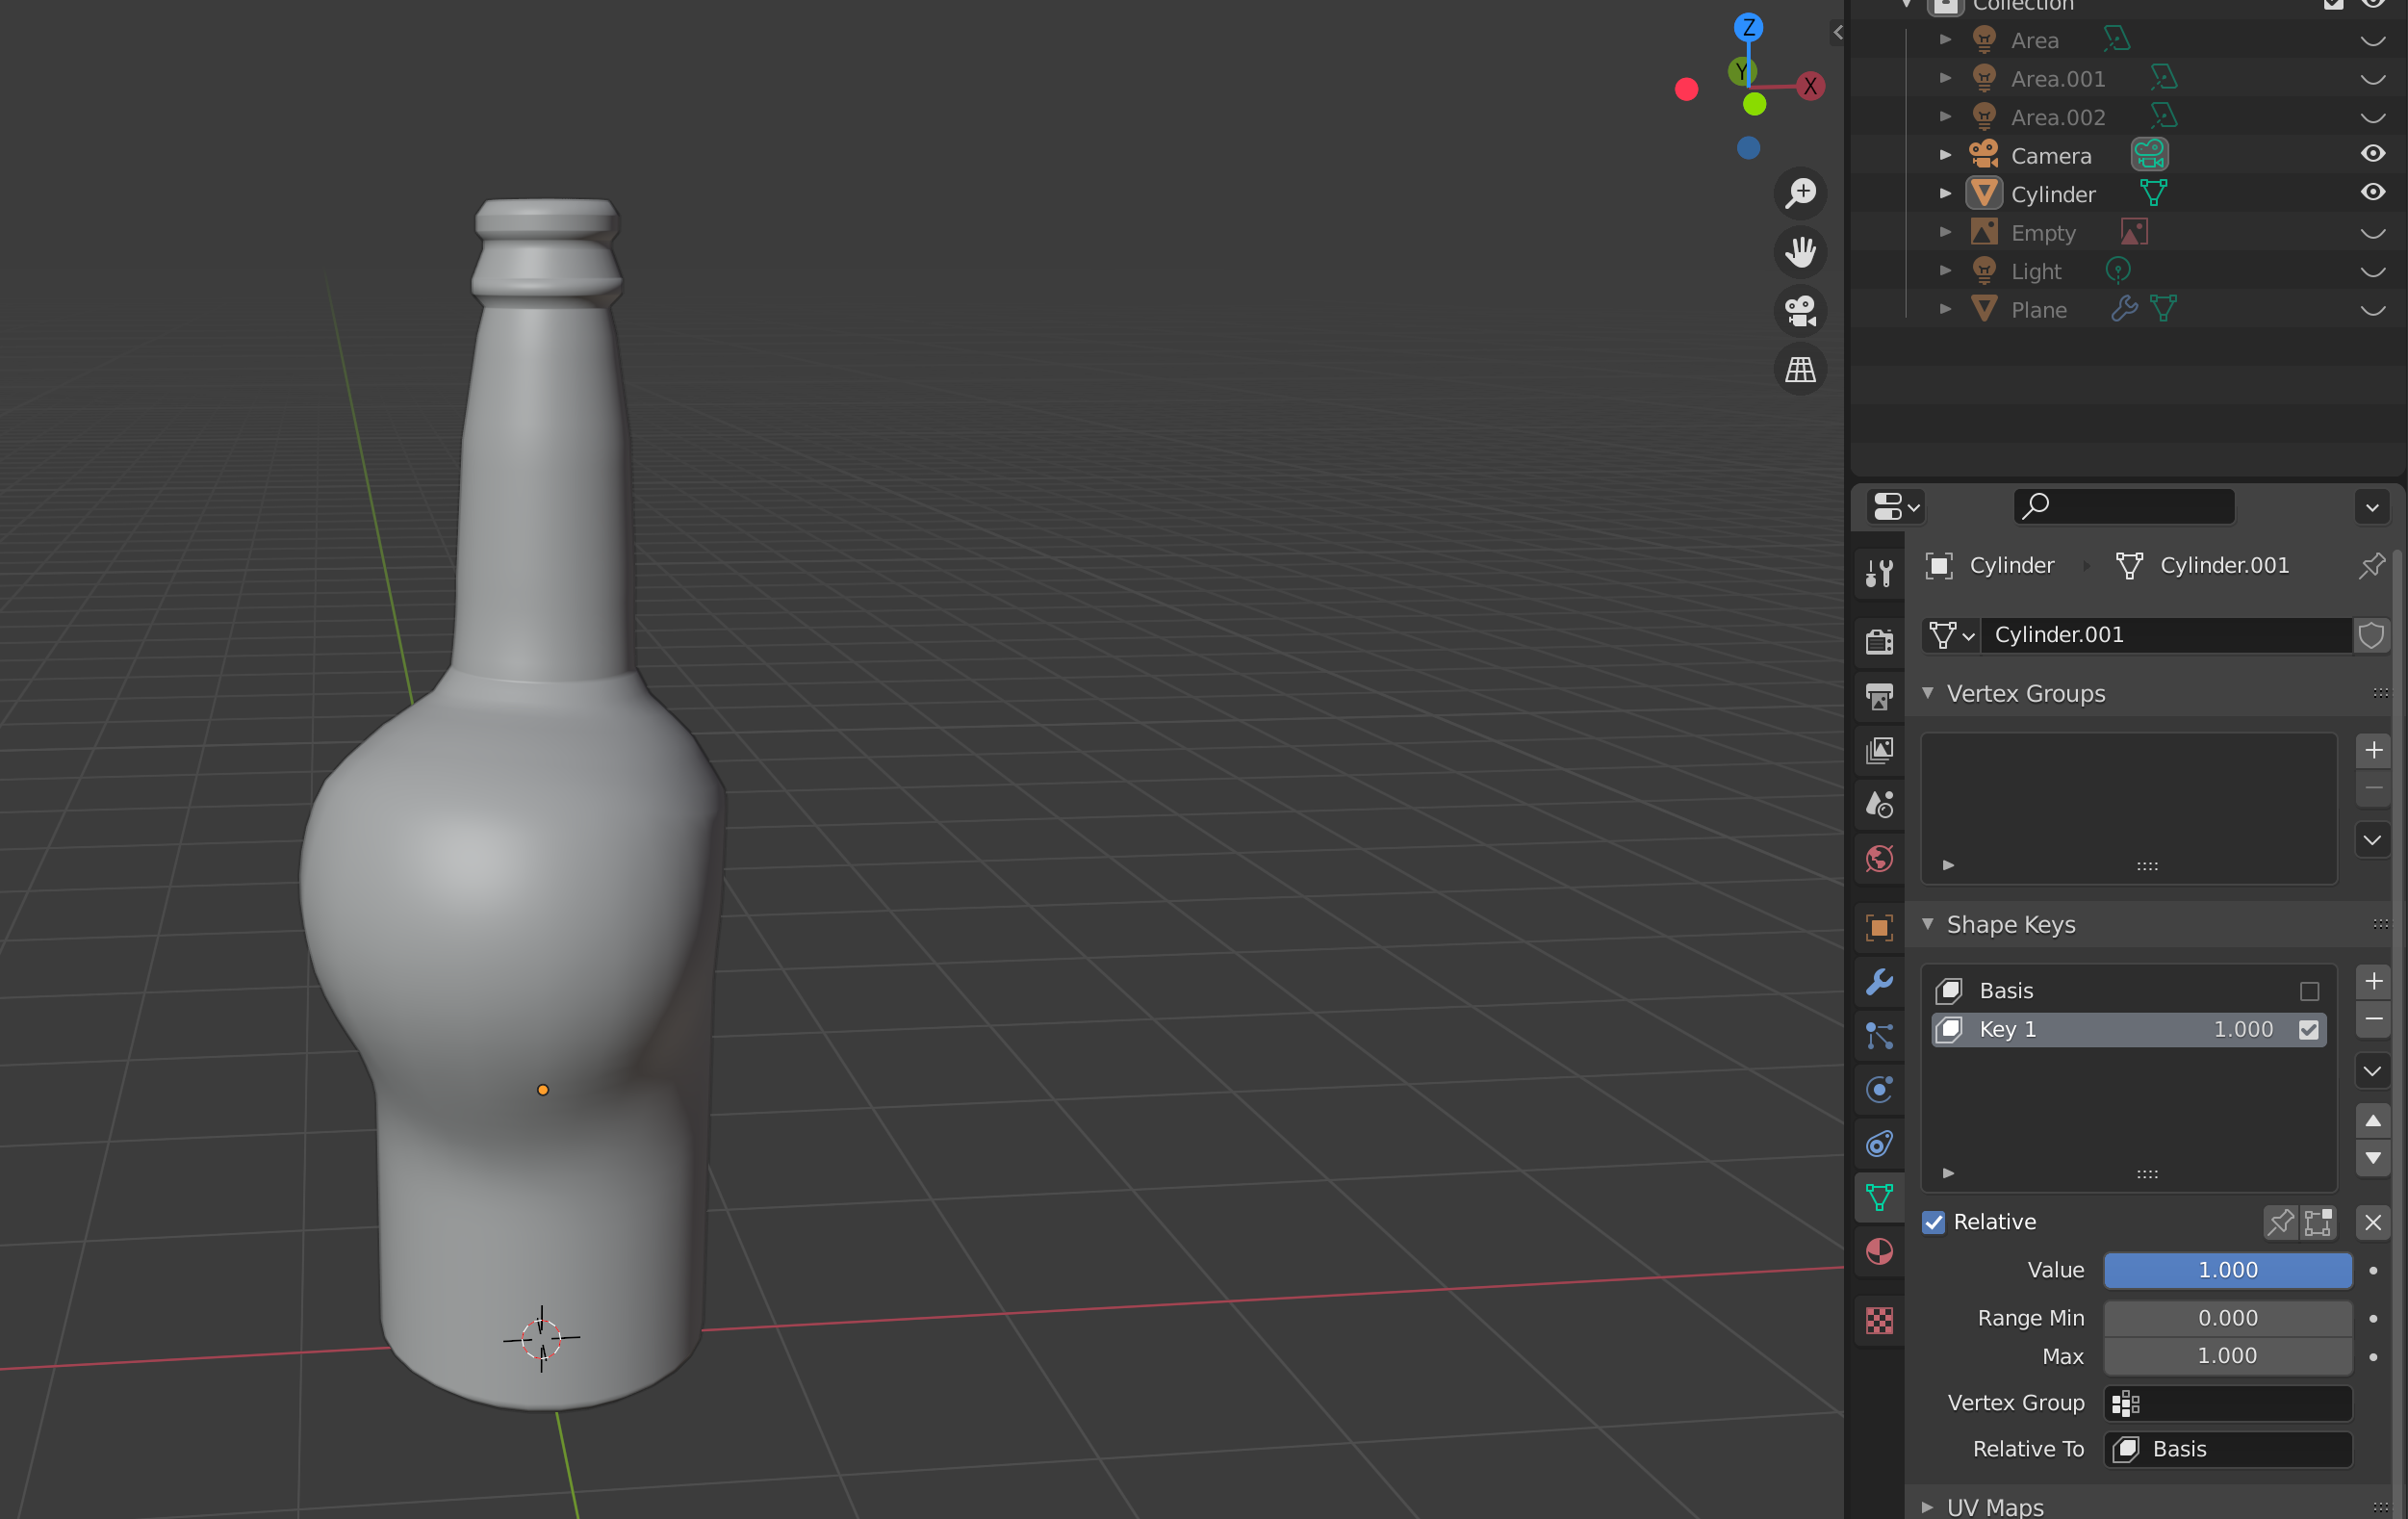Open the Texture properties checker tab
Image resolution: width=2408 pixels, height=1519 pixels.
pos(1880,1320)
